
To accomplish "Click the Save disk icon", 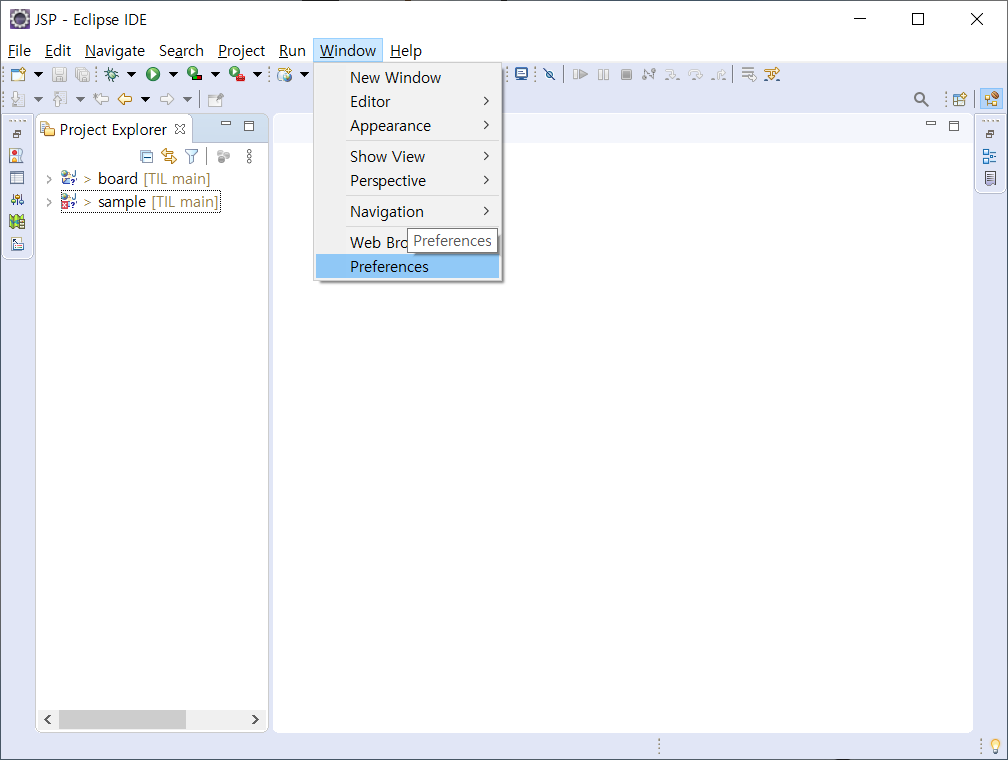I will tap(59, 75).
